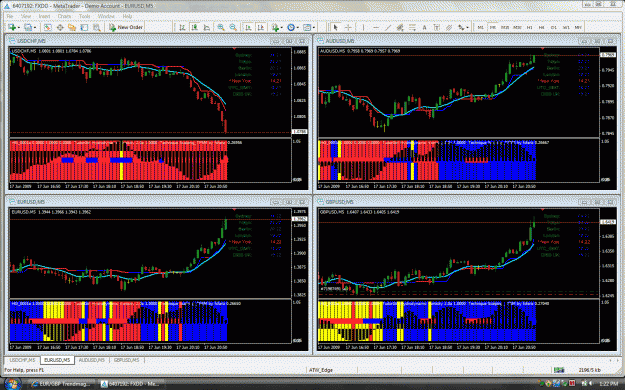Viewport: 625px width, 390px height.
Task: Switch chart to Candlesticks type
Action: 195,27
